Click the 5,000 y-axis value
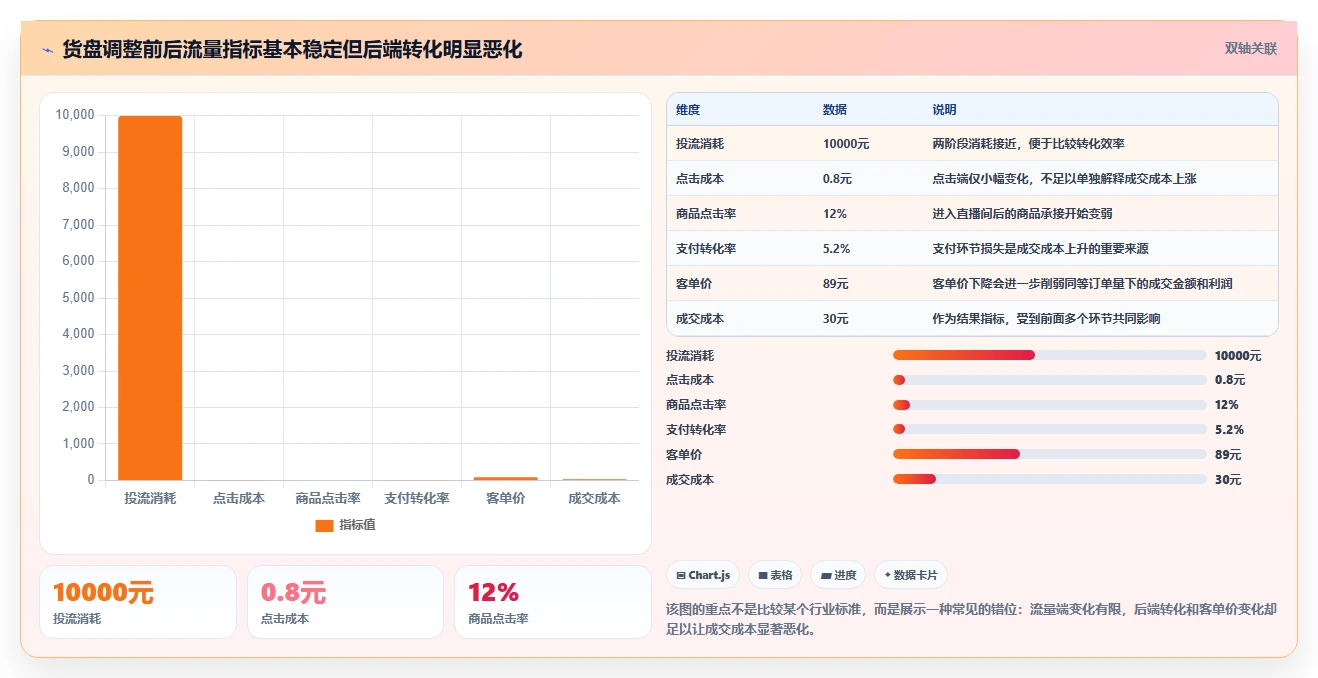Screen dimensions: 1318x678 pyautogui.click(x=78, y=298)
